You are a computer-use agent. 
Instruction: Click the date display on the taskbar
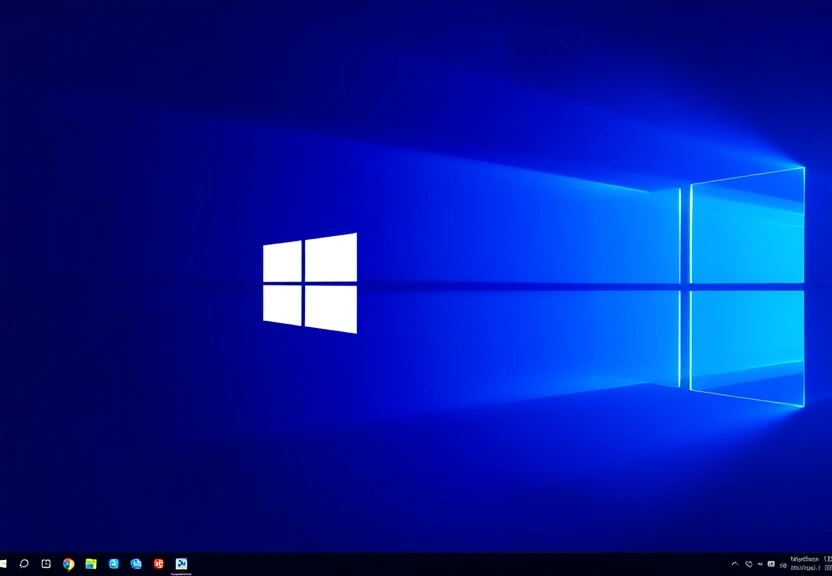click(x=805, y=568)
